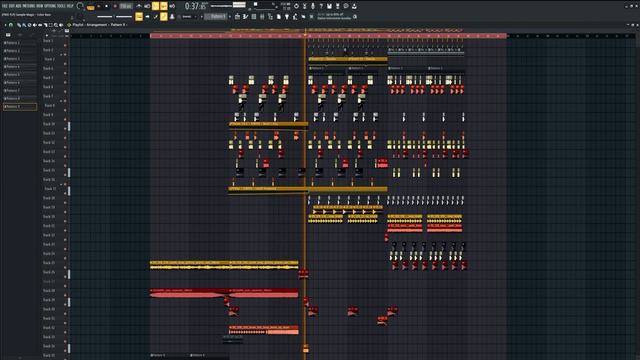Open Pattern 9 breadcrumb in playlist title

(118, 25)
